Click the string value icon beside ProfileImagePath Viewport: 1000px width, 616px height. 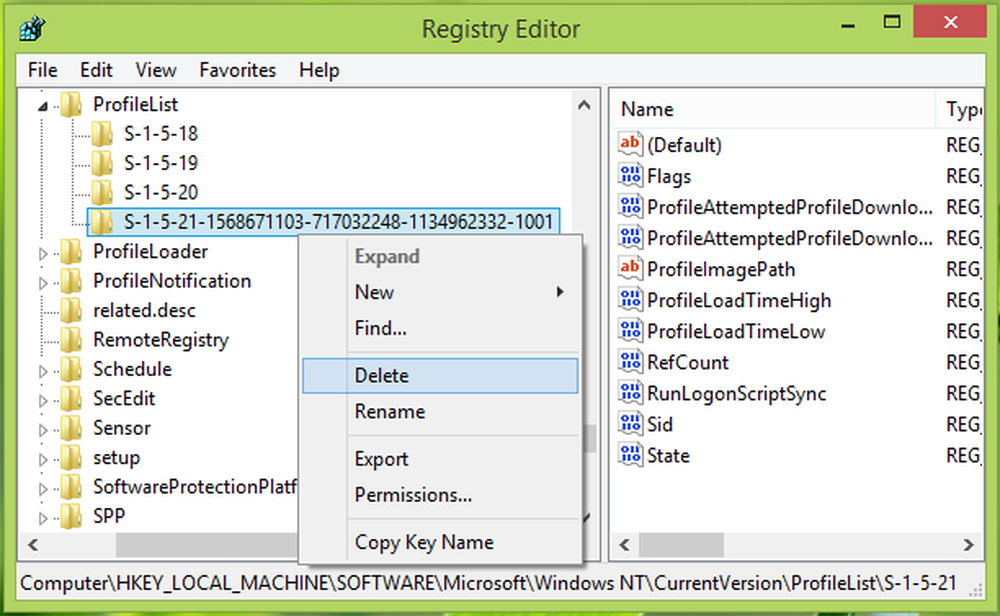click(630, 268)
